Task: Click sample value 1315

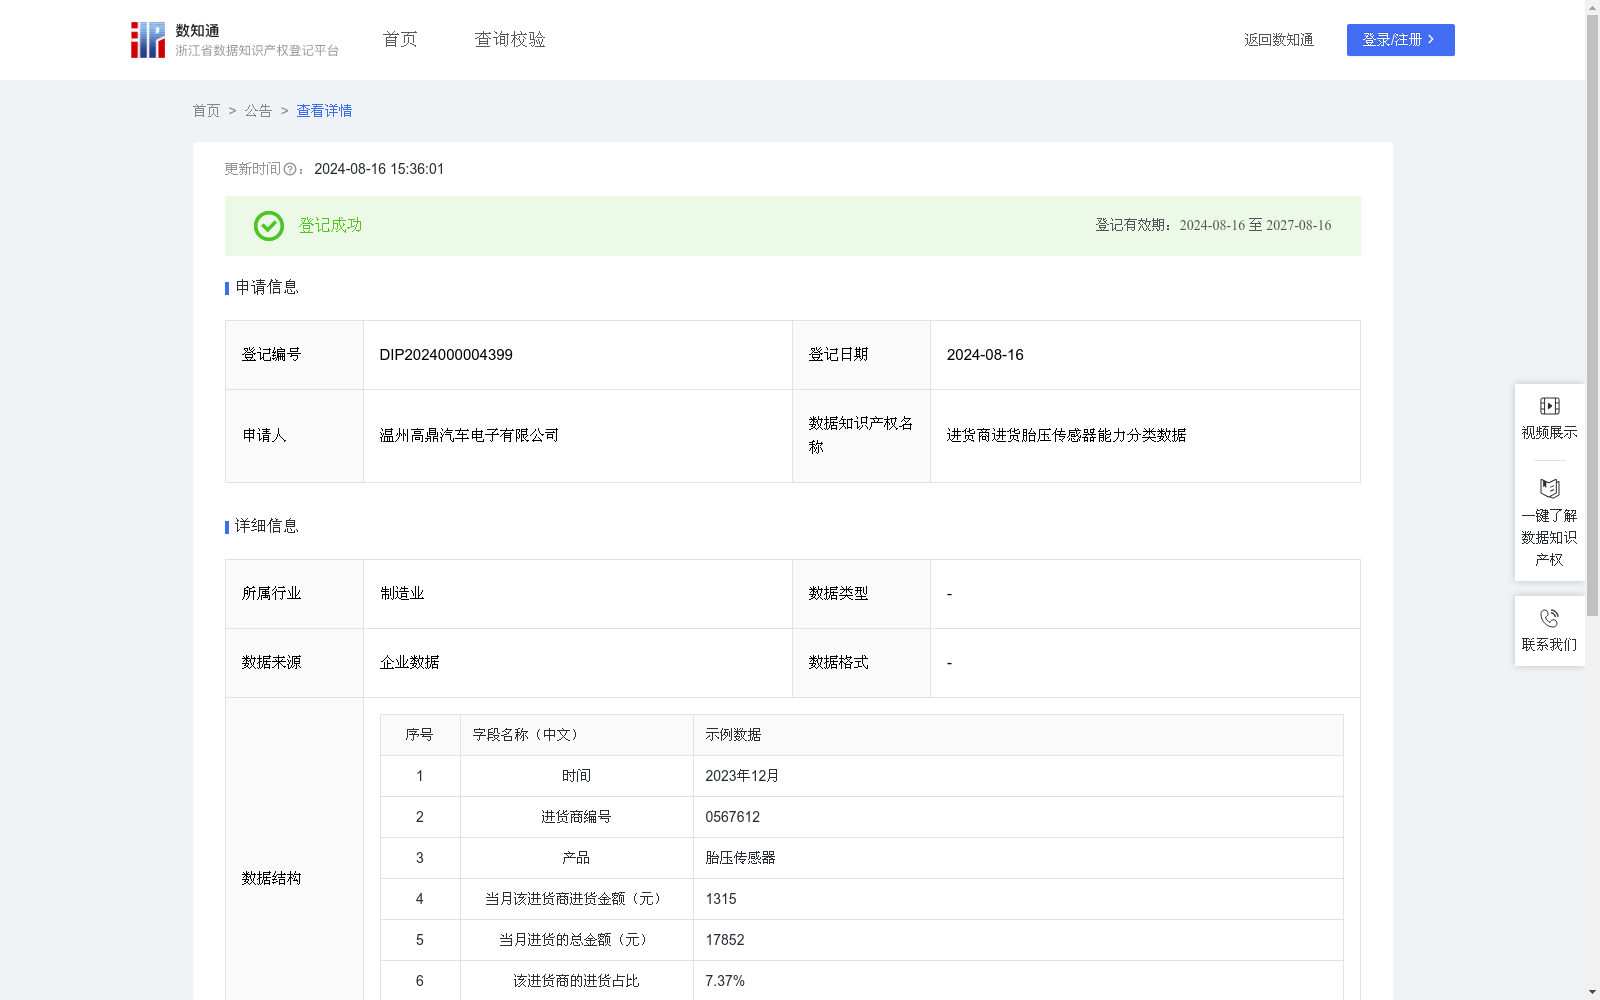Action: pyautogui.click(x=720, y=899)
